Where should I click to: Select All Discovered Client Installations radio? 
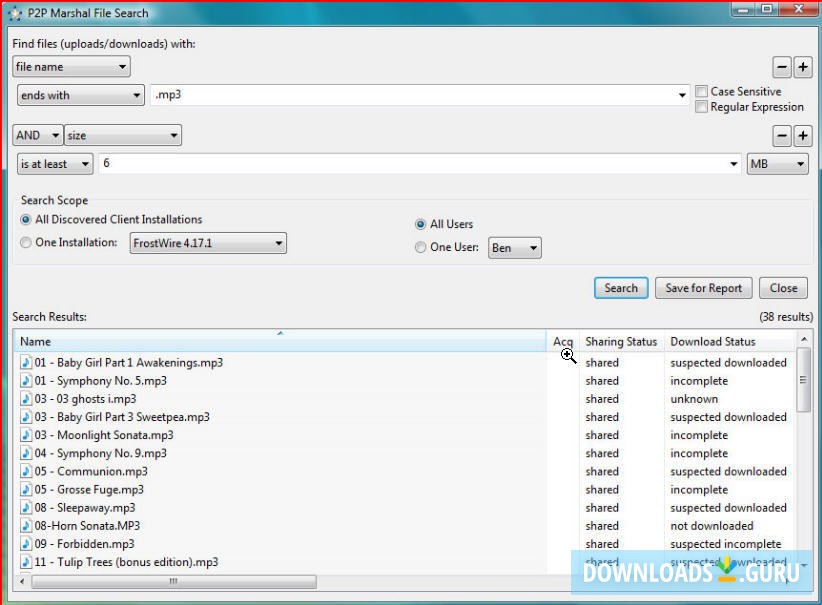25,219
